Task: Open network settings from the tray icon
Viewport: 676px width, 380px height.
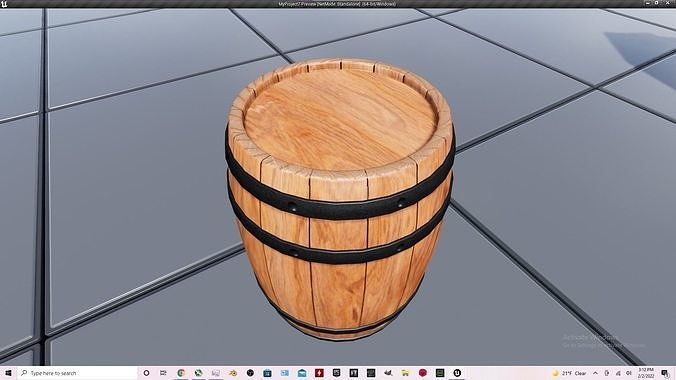Action: point(618,373)
